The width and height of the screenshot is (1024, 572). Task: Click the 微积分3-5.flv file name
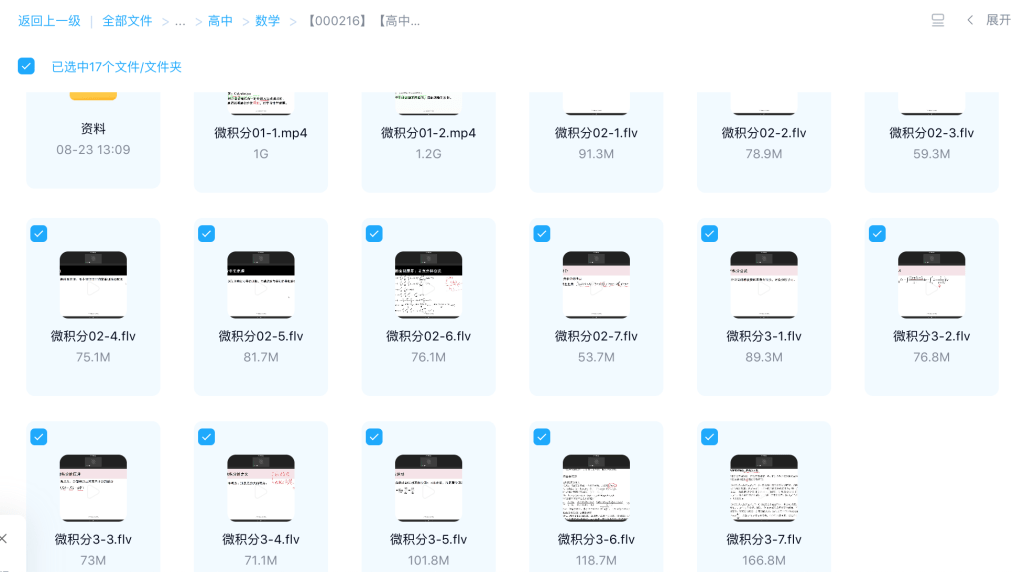click(x=428, y=539)
